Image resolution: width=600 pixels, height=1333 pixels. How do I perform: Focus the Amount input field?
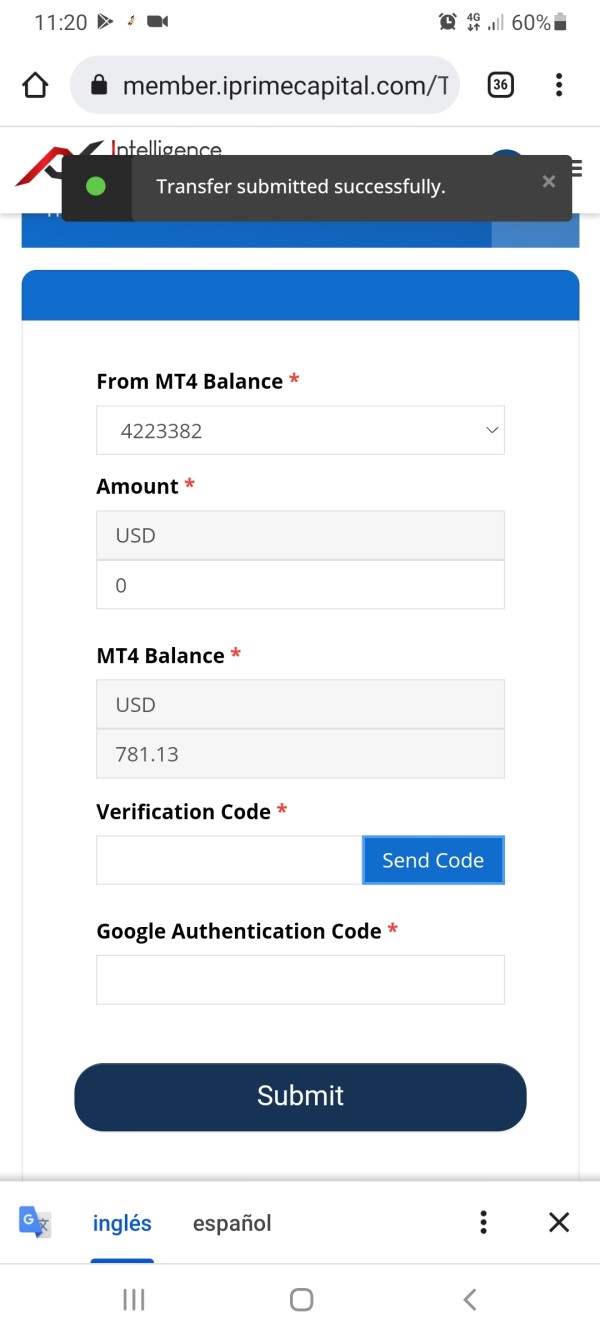pos(300,585)
